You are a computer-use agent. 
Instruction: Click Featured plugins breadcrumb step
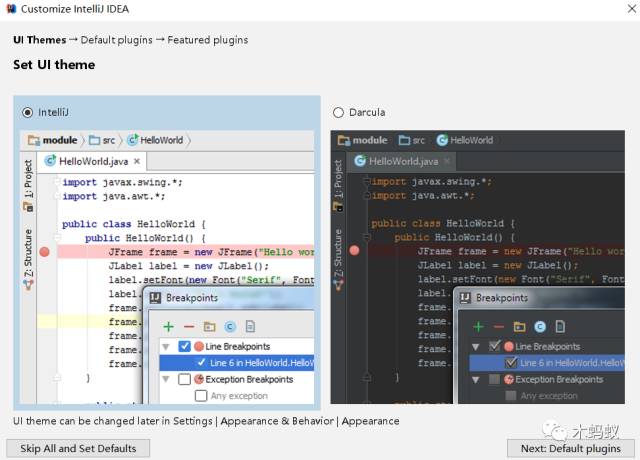(x=208, y=40)
